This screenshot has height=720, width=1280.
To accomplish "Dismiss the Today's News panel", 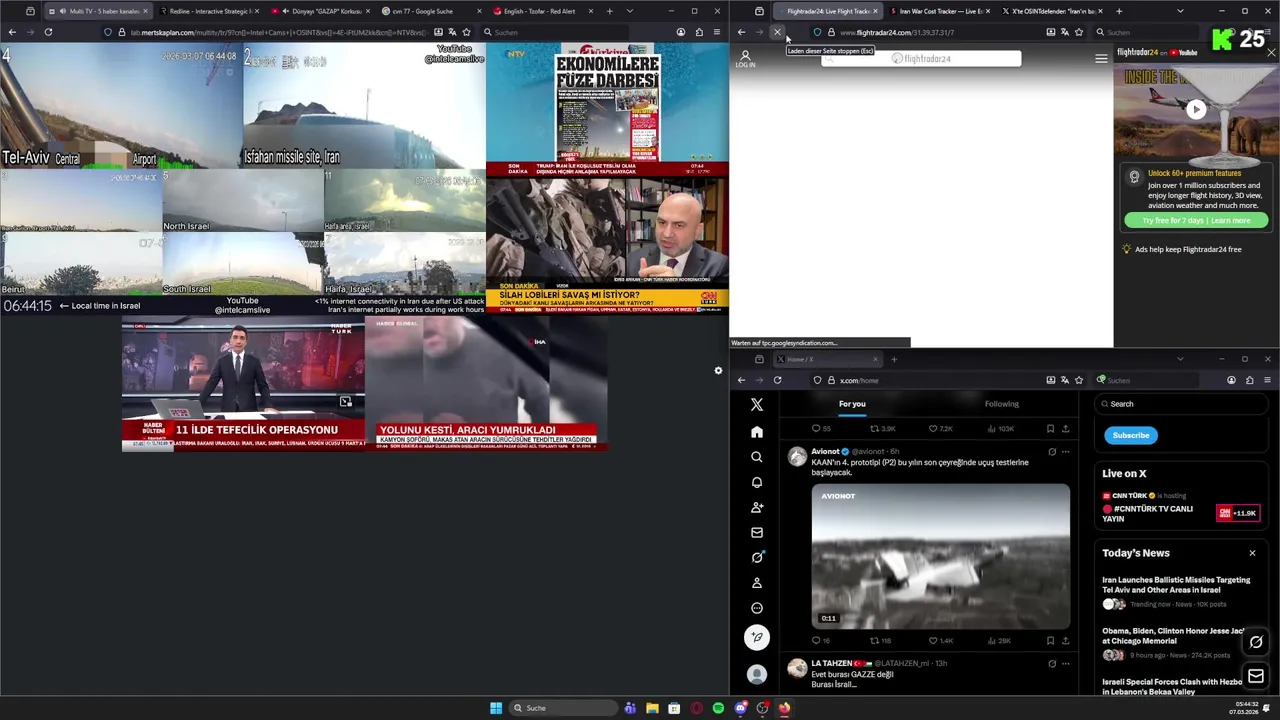I will (x=1252, y=553).
